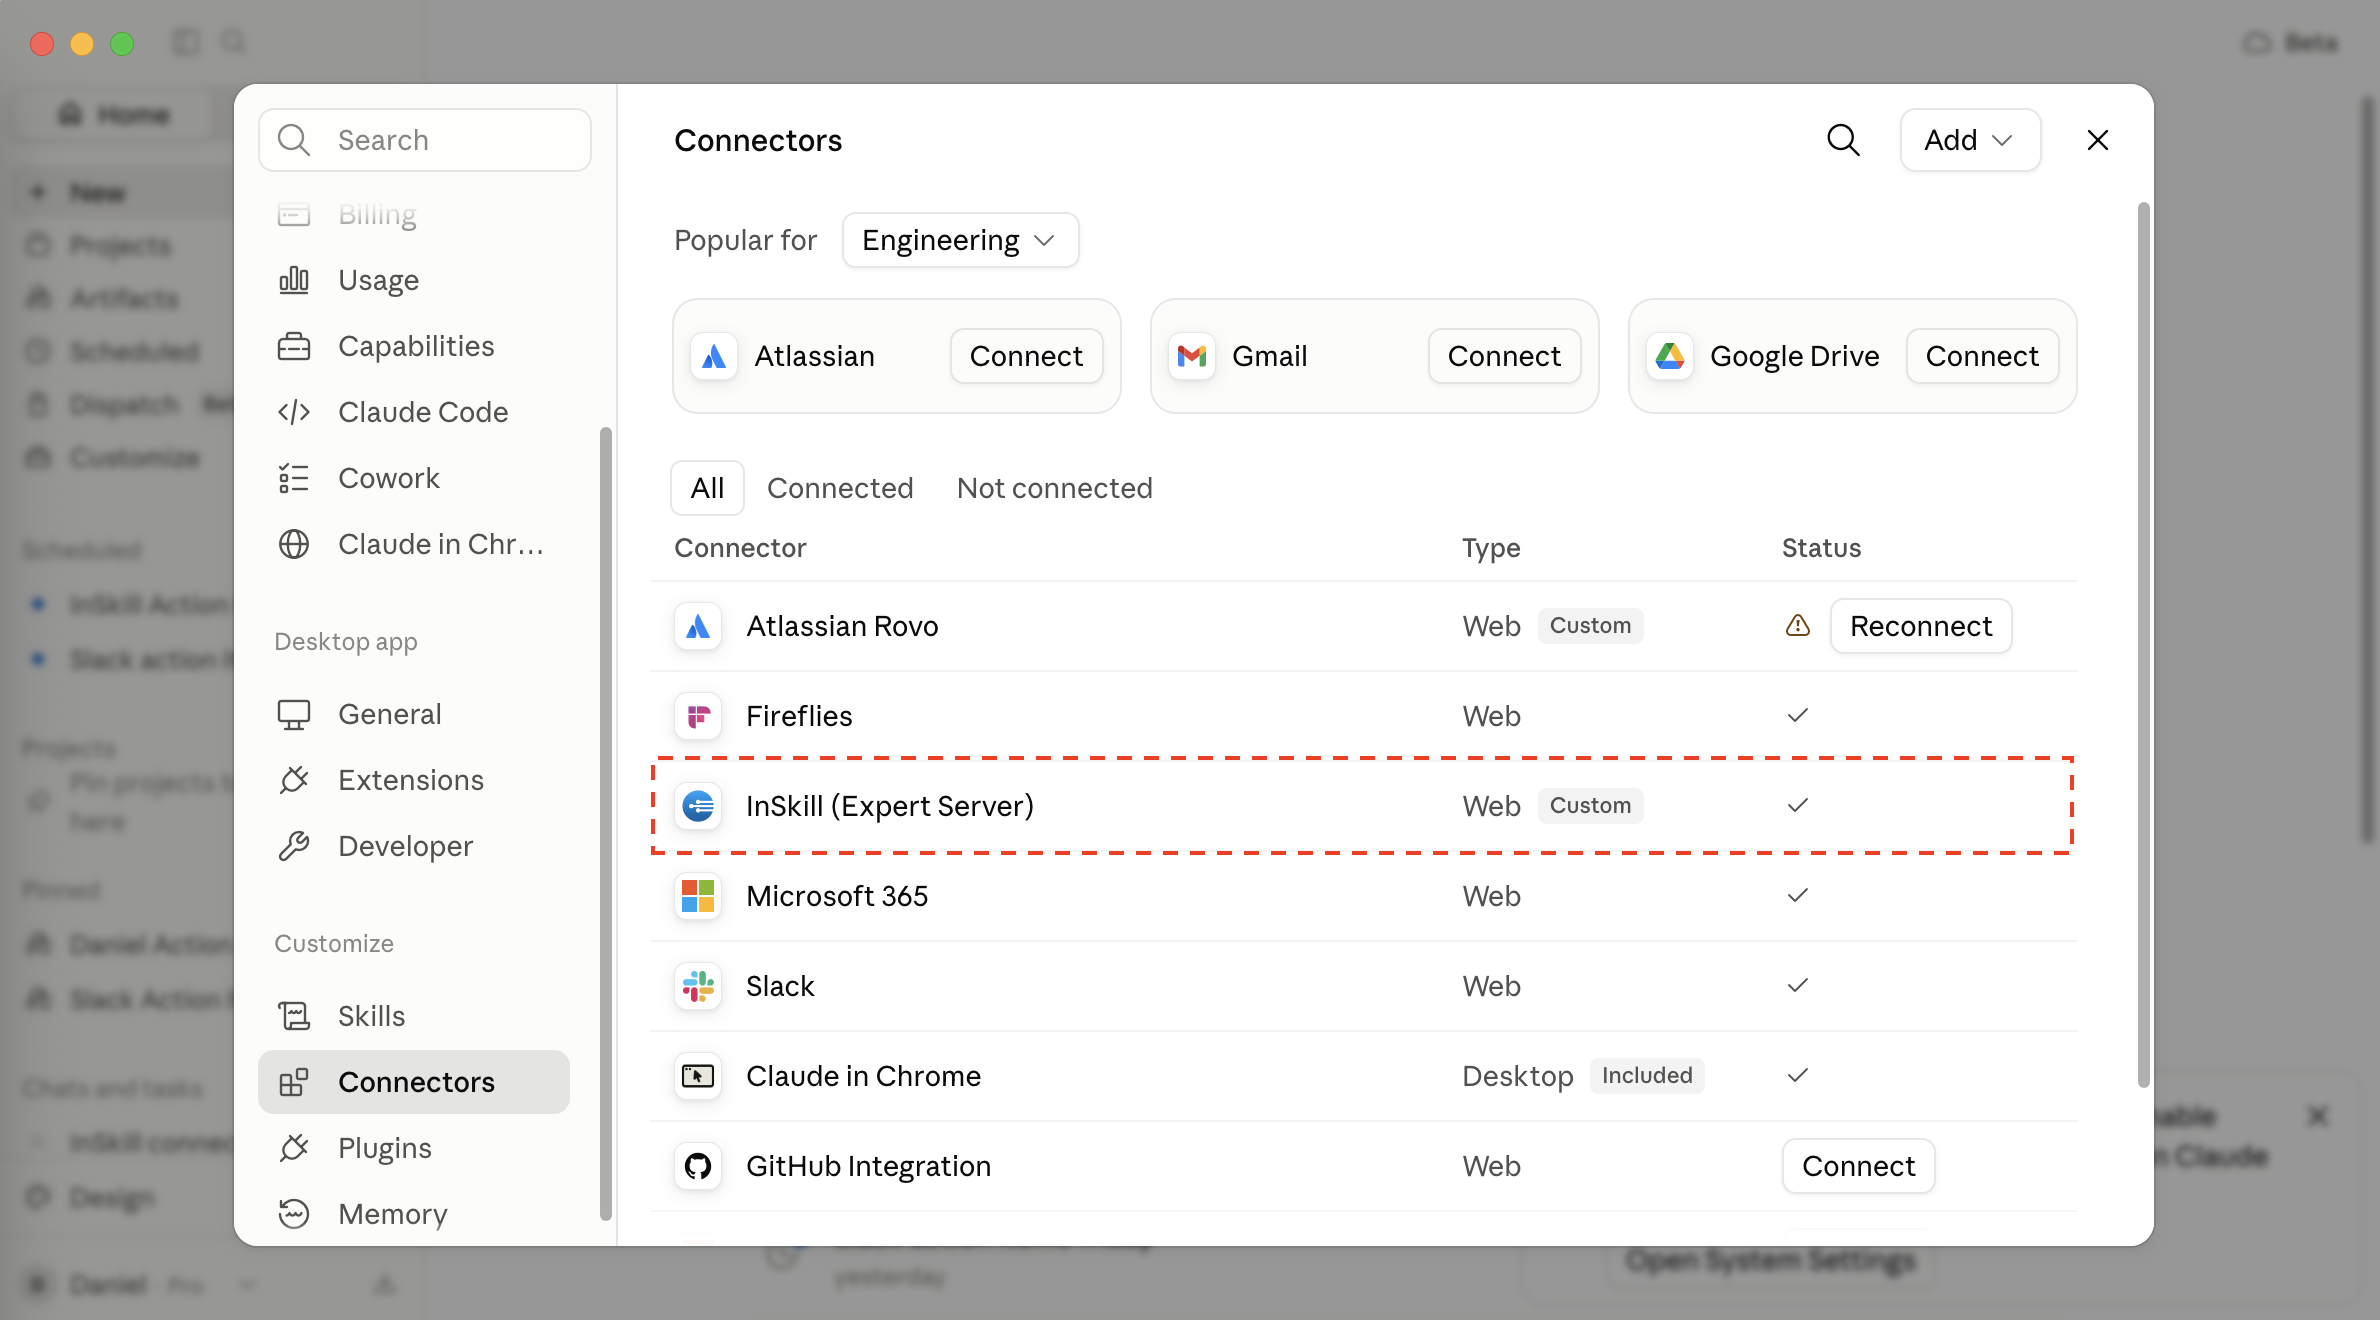
Task: Click the connectors list vertical scrollbar
Action: pyautogui.click(x=2143, y=645)
